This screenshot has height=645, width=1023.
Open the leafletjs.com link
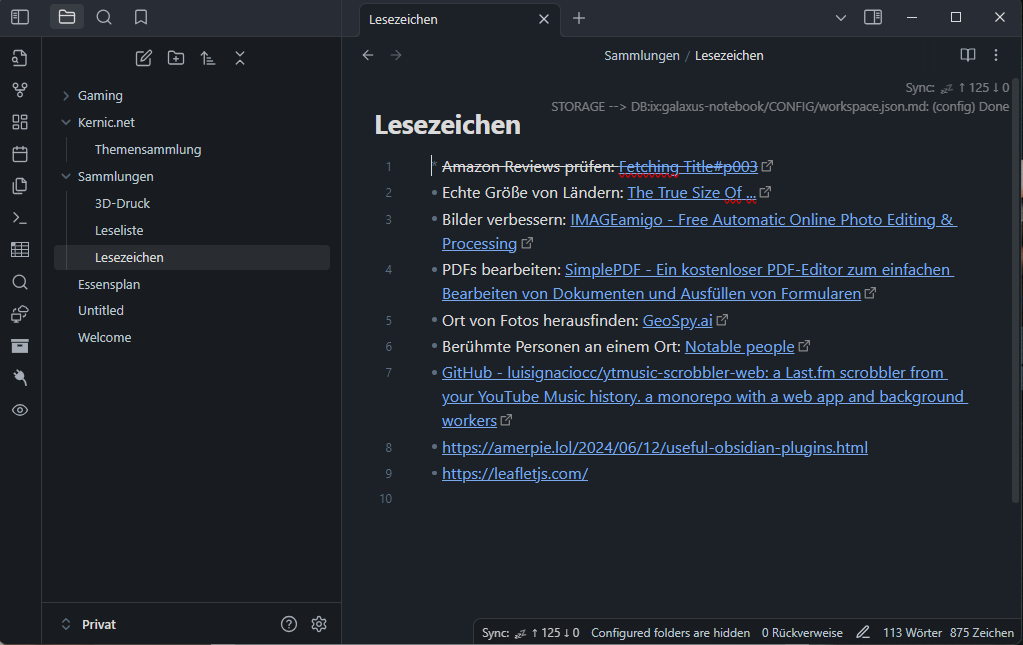(514, 473)
